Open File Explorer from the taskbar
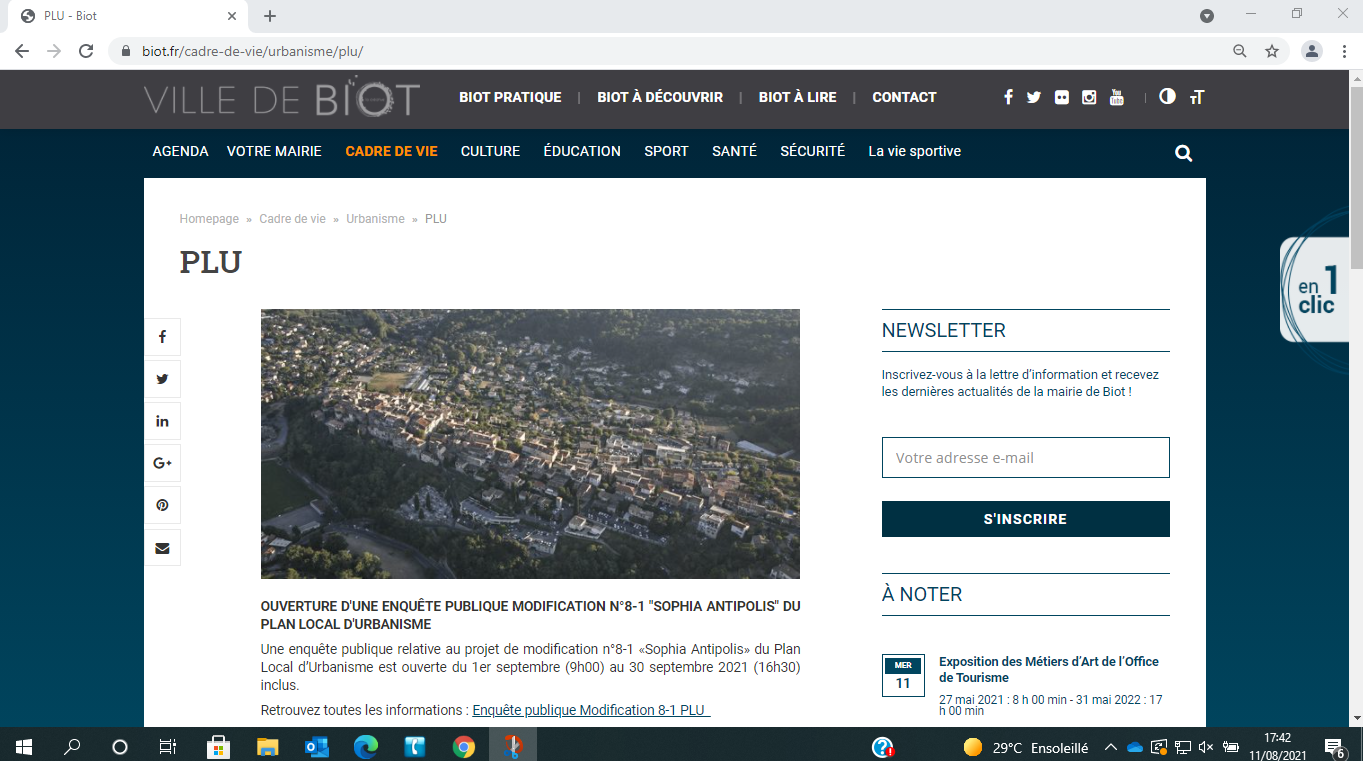Viewport: 1363px width, 761px height. (267, 746)
